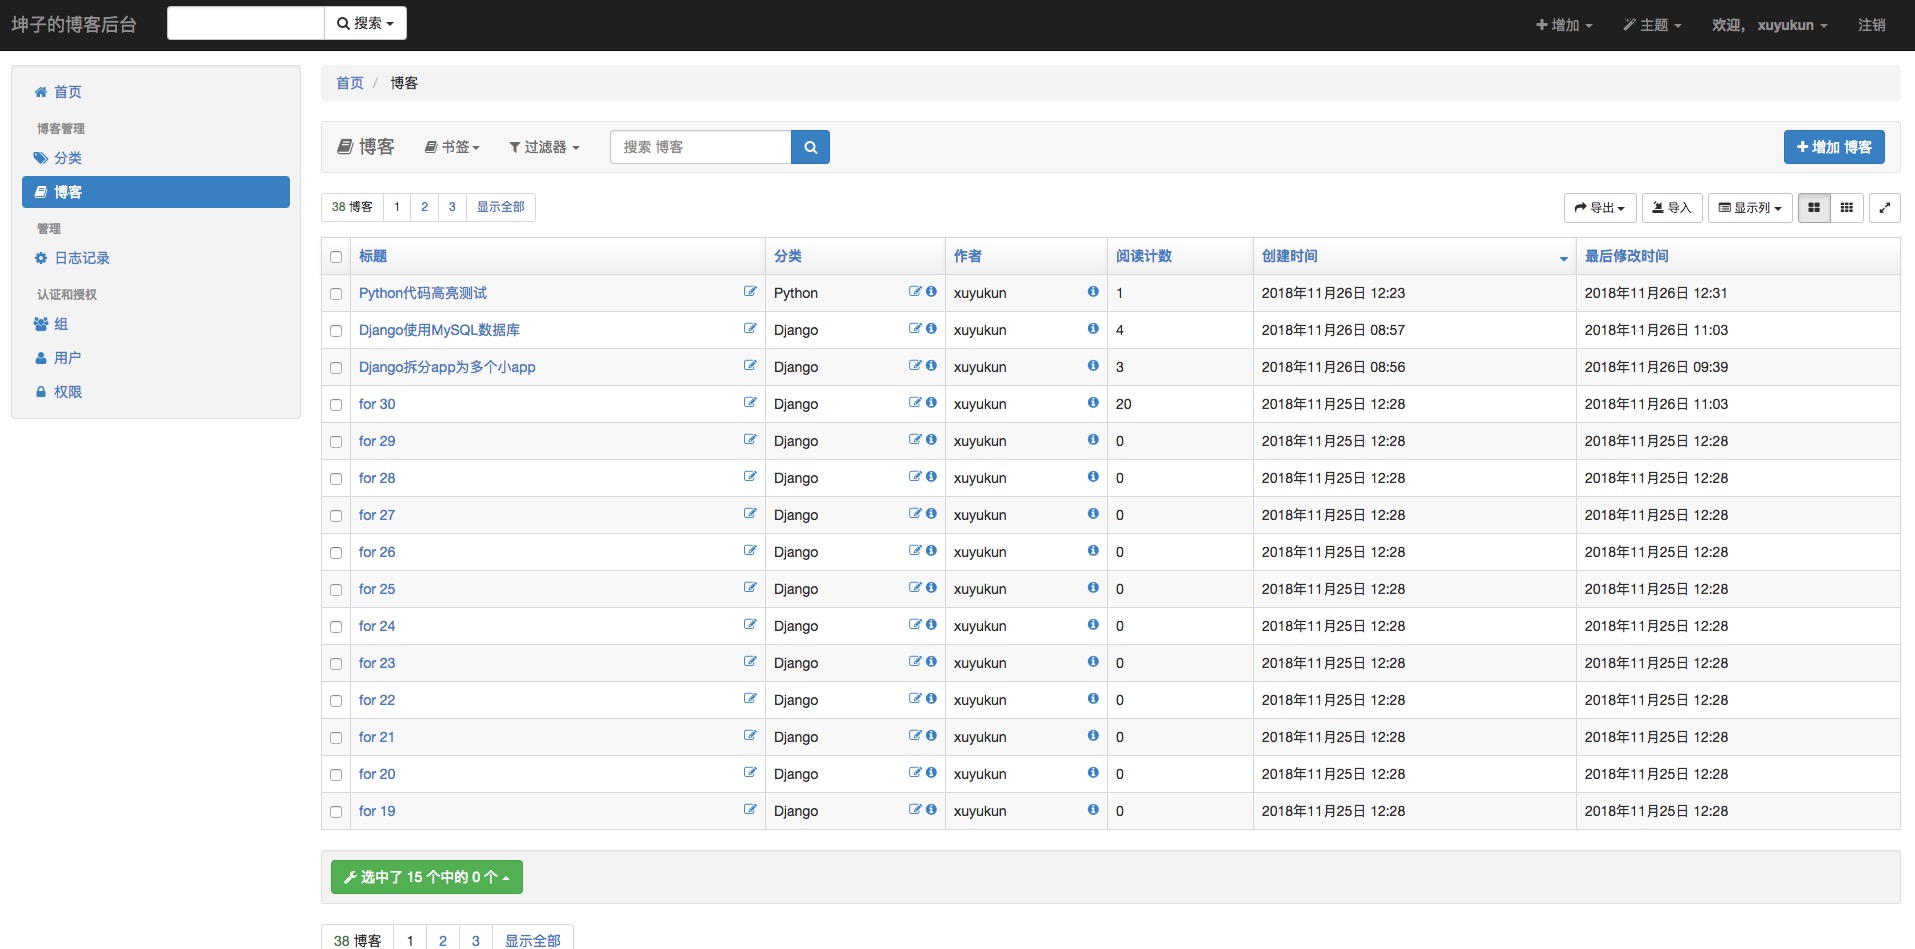Show info for Python category in first row
This screenshot has height=949, width=1915.
coord(931,291)
